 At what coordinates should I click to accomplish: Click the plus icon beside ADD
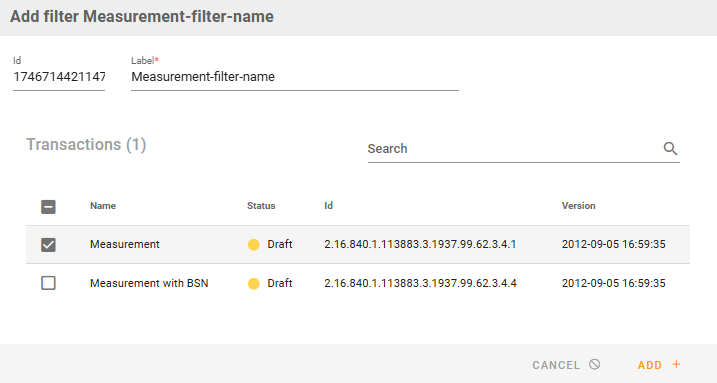click(x=676, y=364)
